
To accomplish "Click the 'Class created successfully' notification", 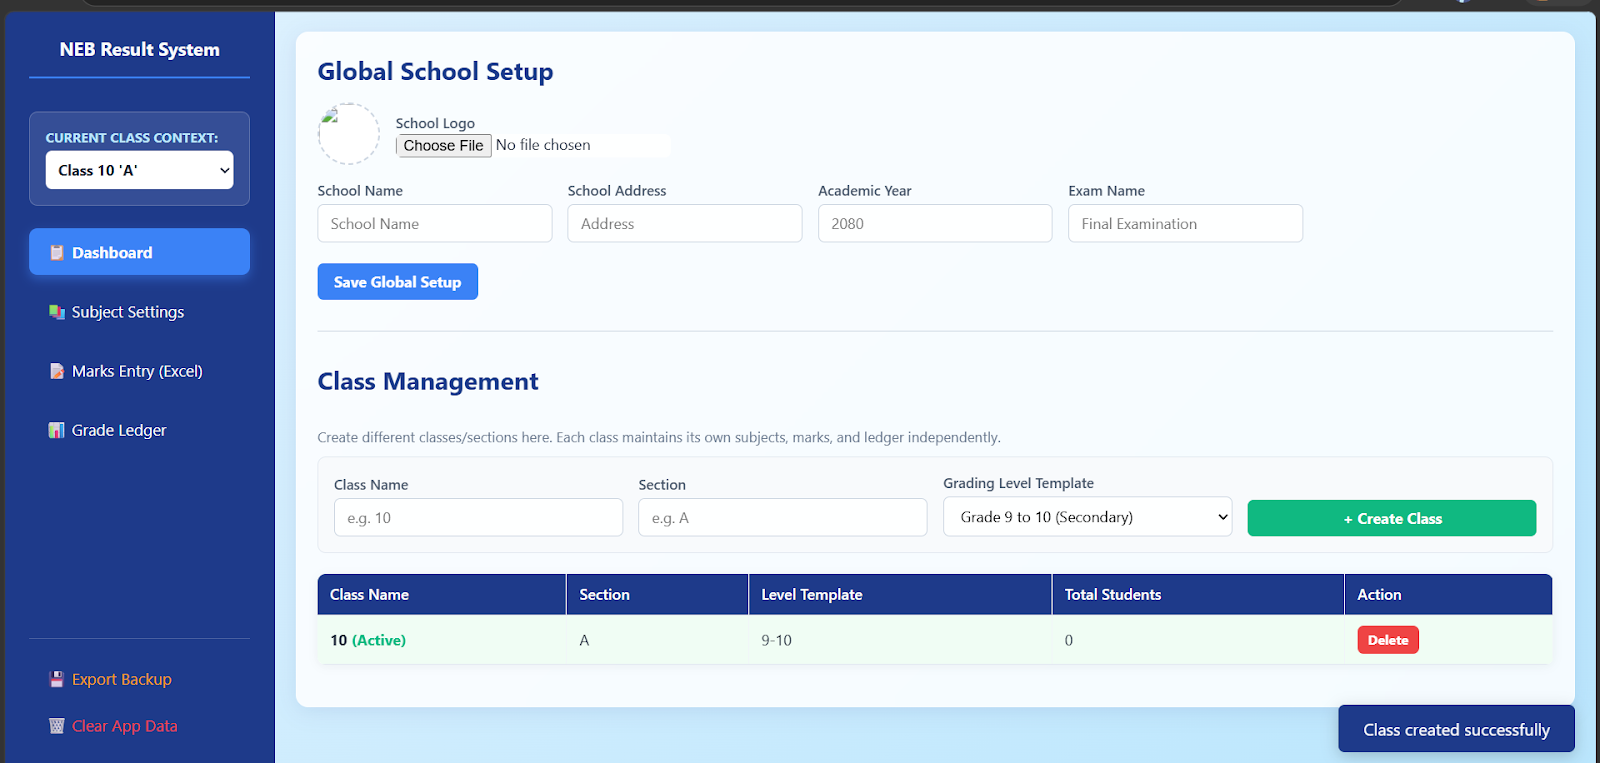I will 1456,730.
